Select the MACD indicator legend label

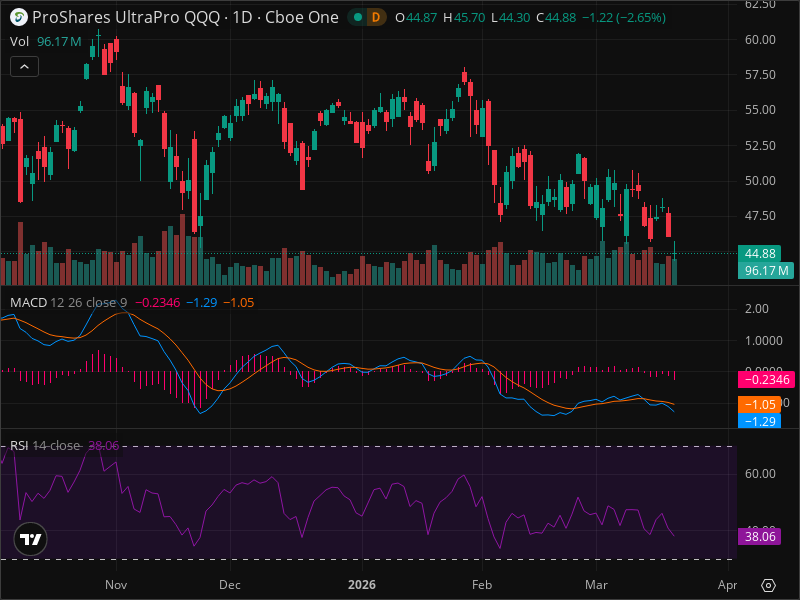point(29,303)
